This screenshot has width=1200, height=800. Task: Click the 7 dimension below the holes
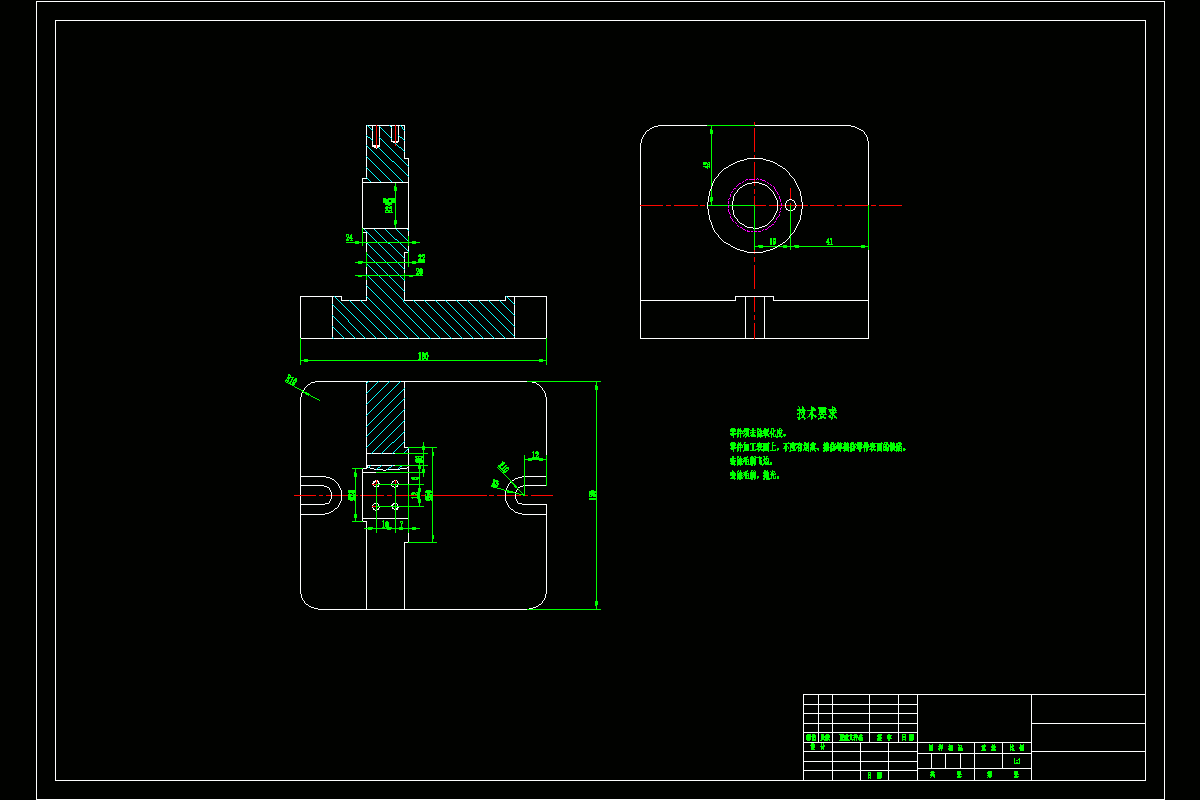(x=401, y=524)
